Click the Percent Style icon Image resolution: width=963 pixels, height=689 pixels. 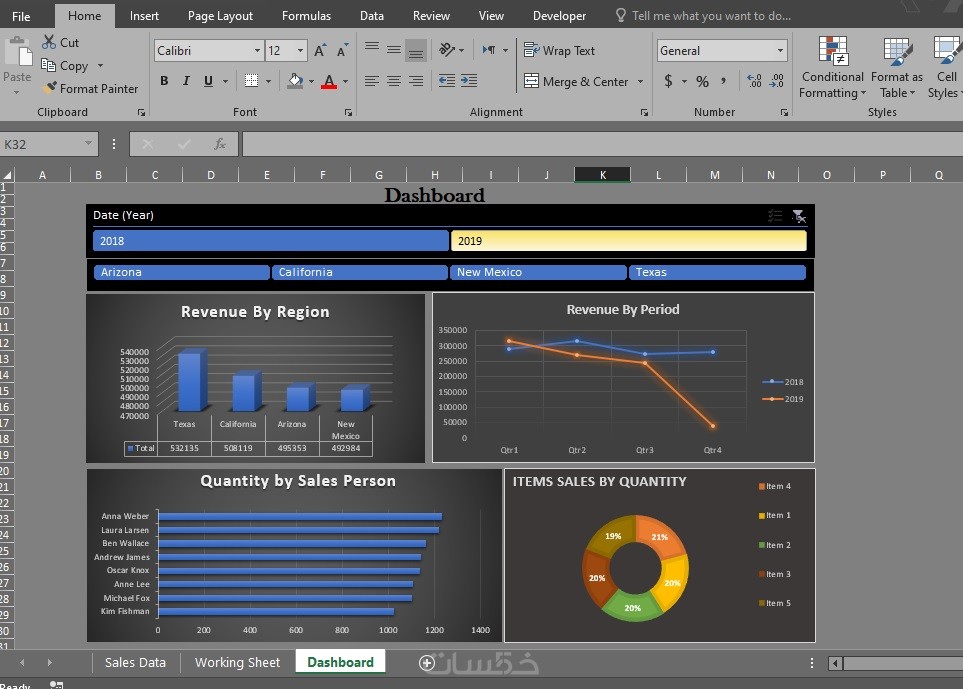click(x=702, y=81)
